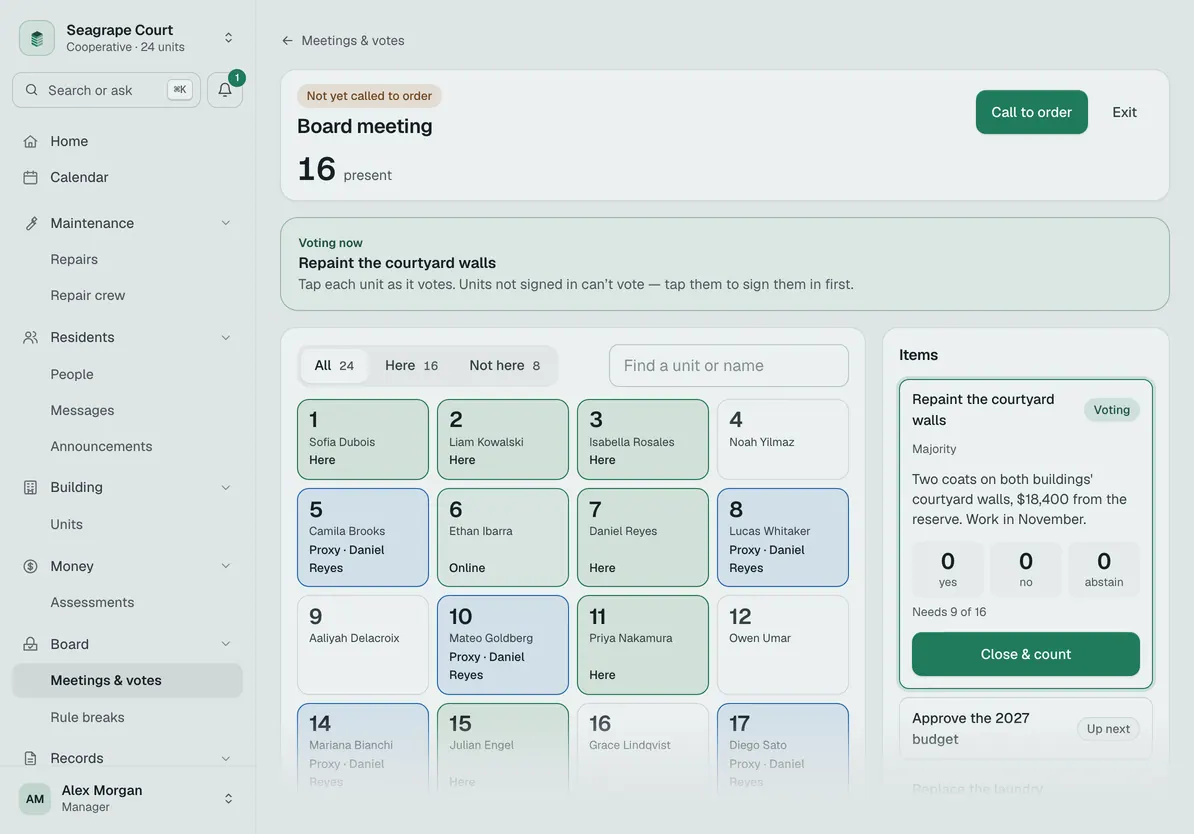Click the Records document icon
This screenshot has width=1194, height=834.
click(x=30, y=759)
